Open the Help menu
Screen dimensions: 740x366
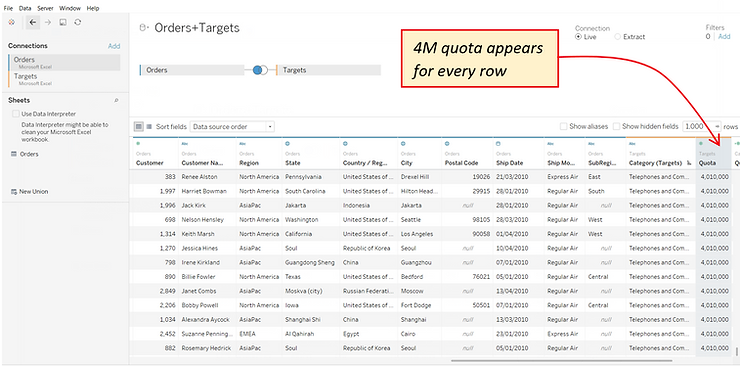pos(93,8)
